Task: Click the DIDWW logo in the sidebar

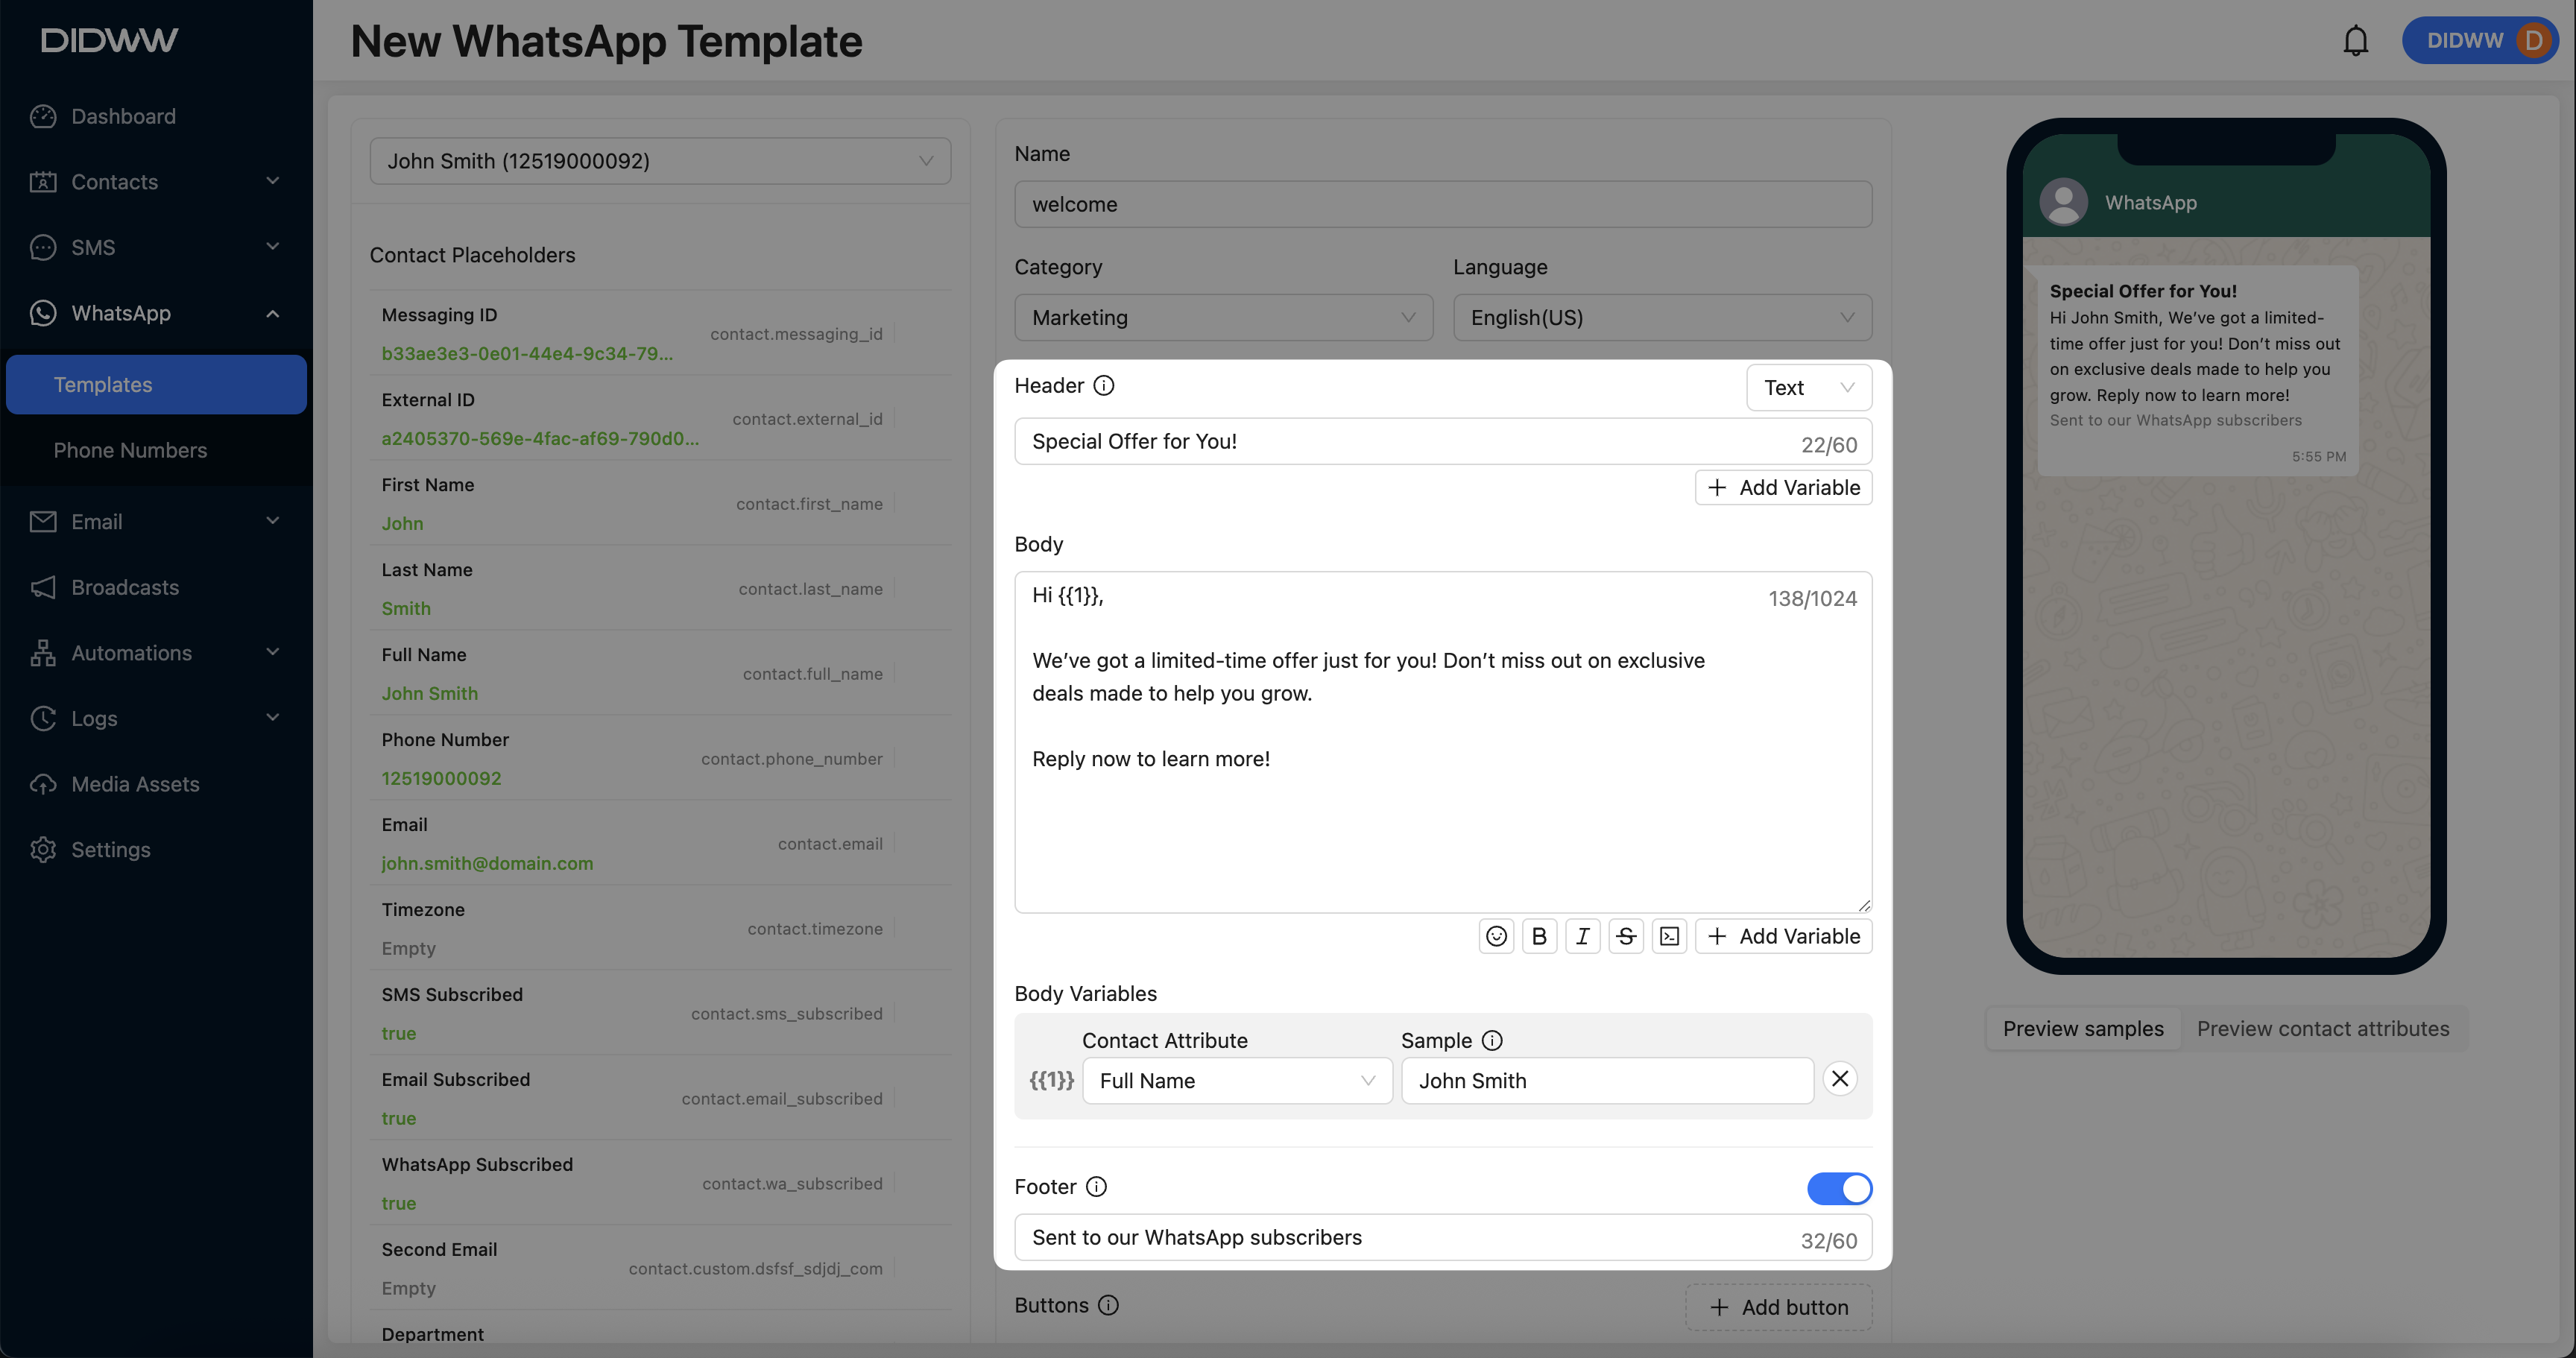Action: pos(109,40)
